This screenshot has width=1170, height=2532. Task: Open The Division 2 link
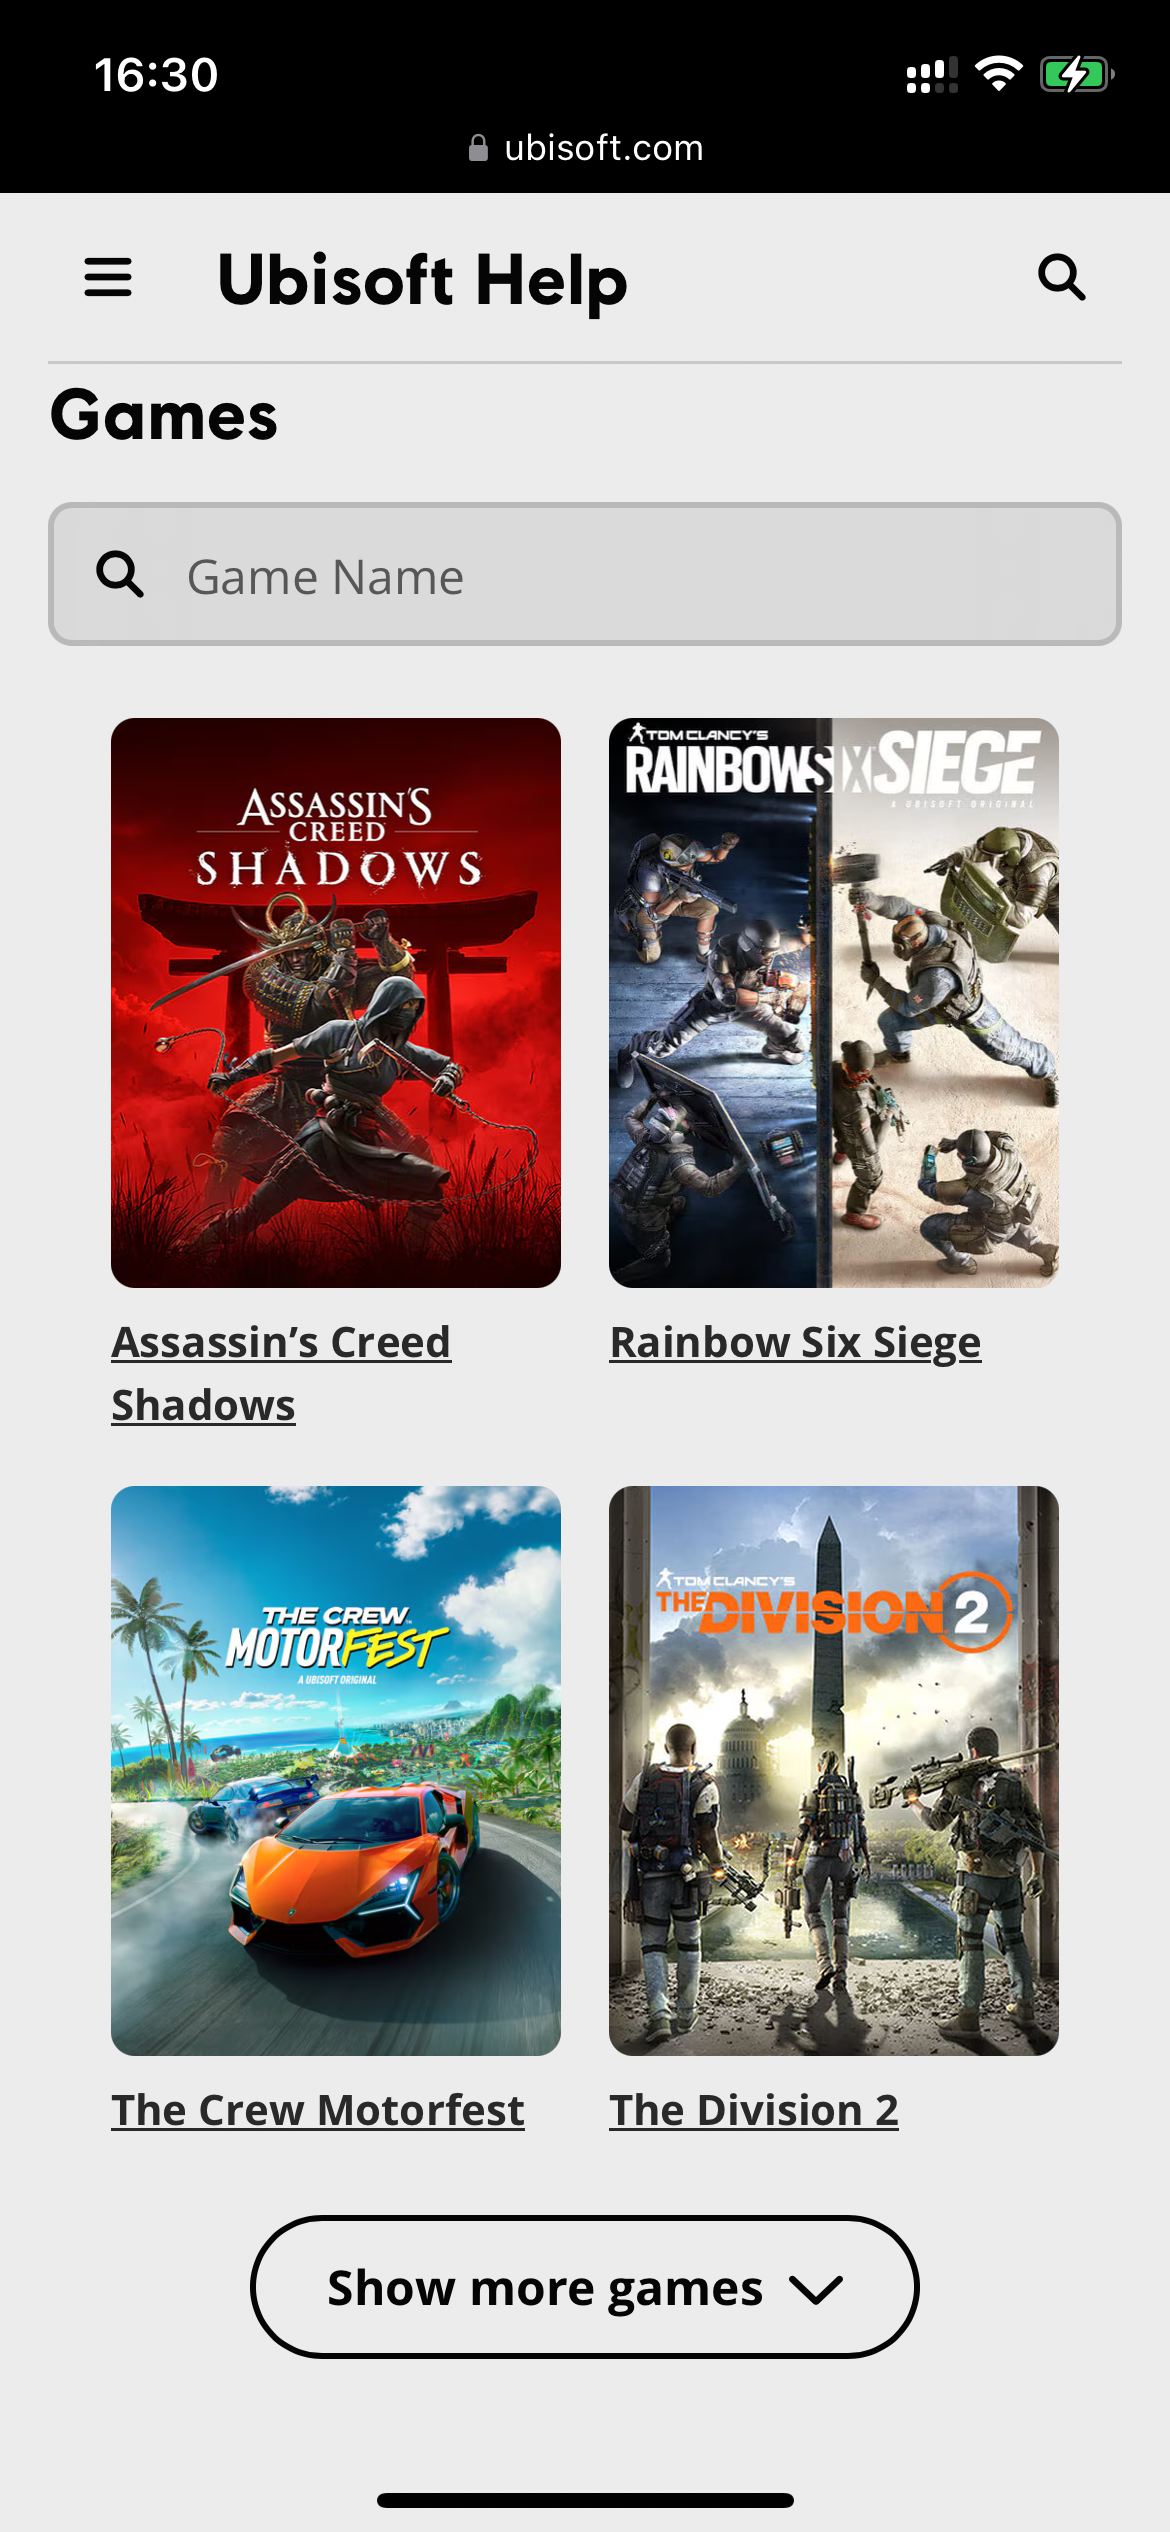754,2110
